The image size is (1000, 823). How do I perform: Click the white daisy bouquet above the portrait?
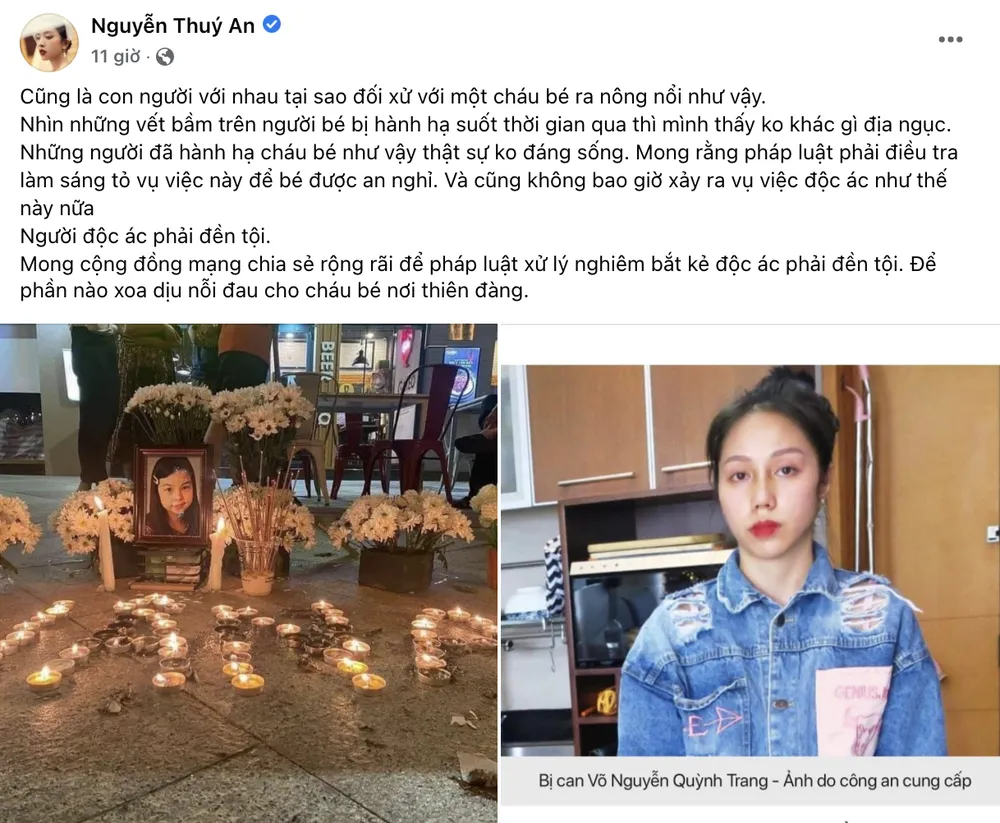(168, 413)
